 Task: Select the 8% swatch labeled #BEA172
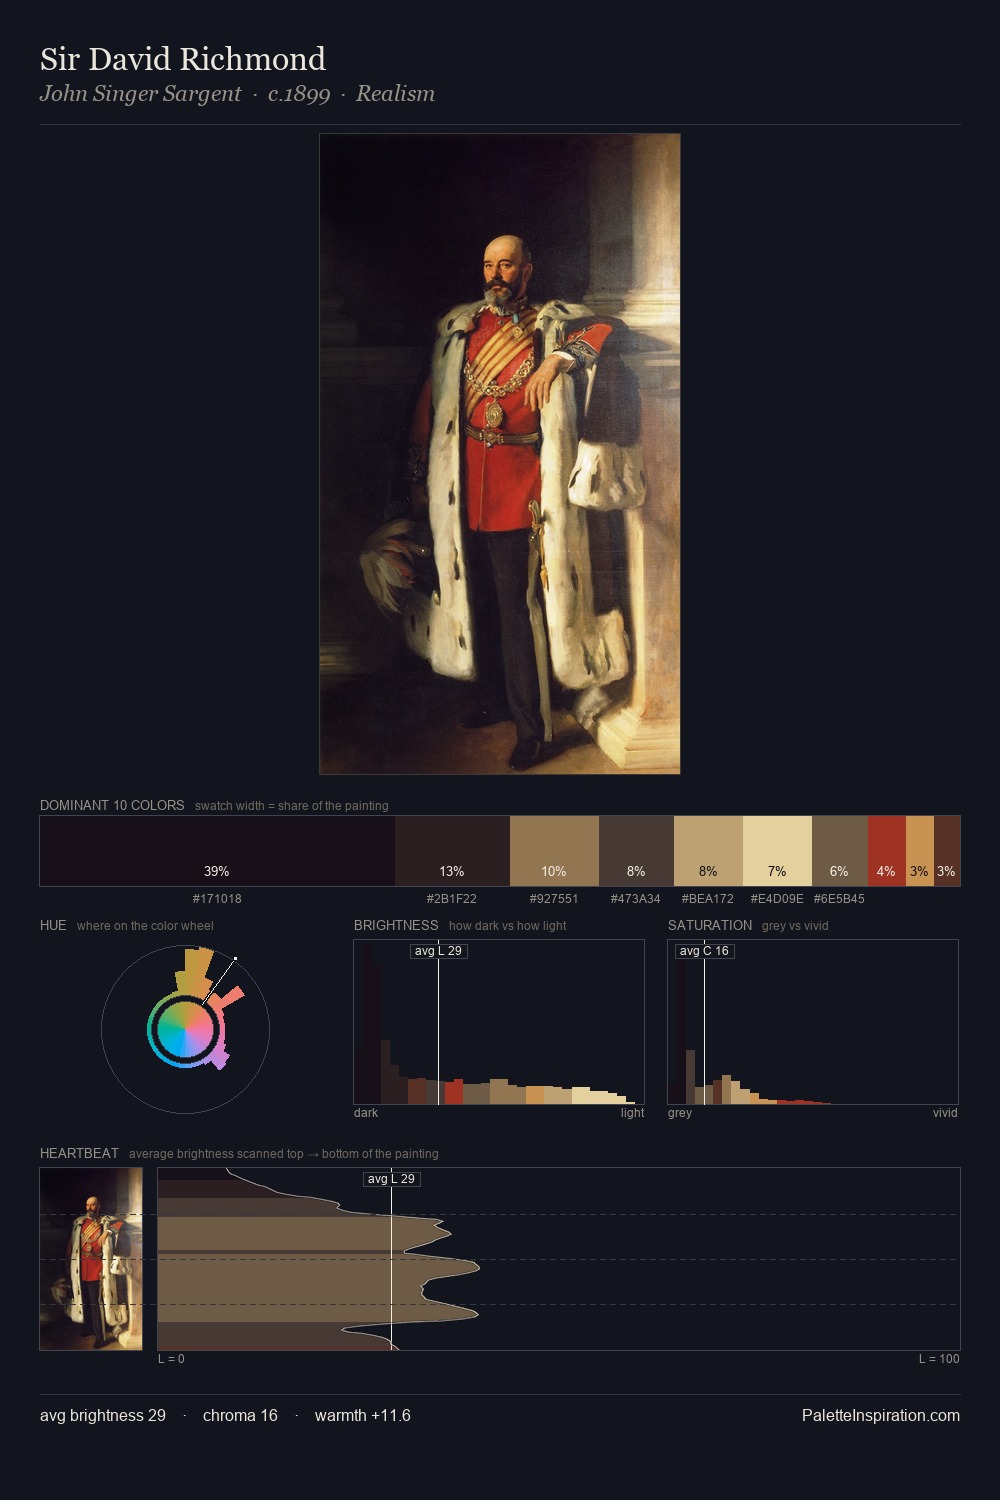(708, 851)
